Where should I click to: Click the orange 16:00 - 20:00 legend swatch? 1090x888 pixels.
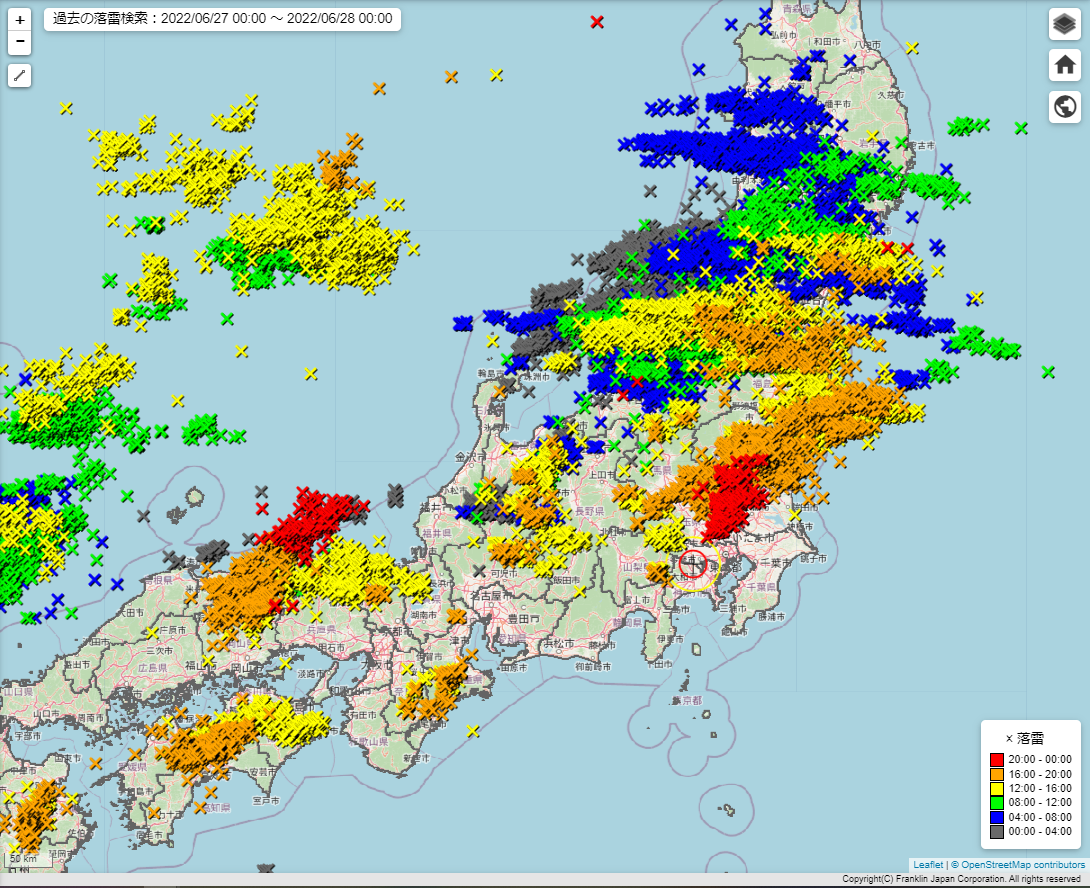pos(996,774)
